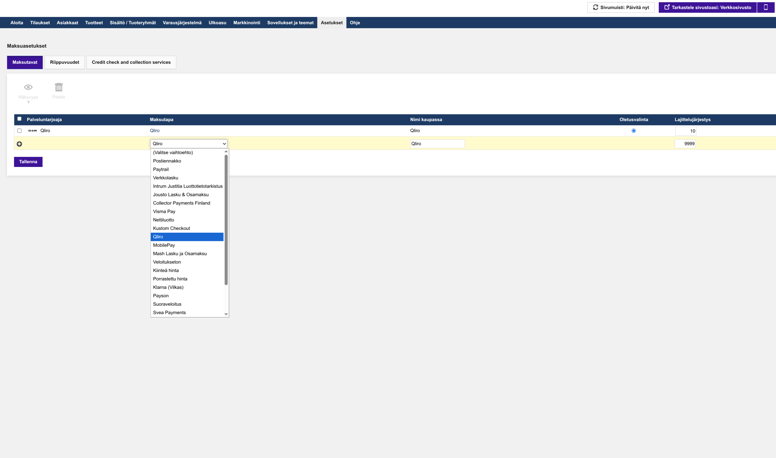The image size is (776, 458).
Task: Click the Lajittelujärjestys column header
Action: click(x=692, y=119)
